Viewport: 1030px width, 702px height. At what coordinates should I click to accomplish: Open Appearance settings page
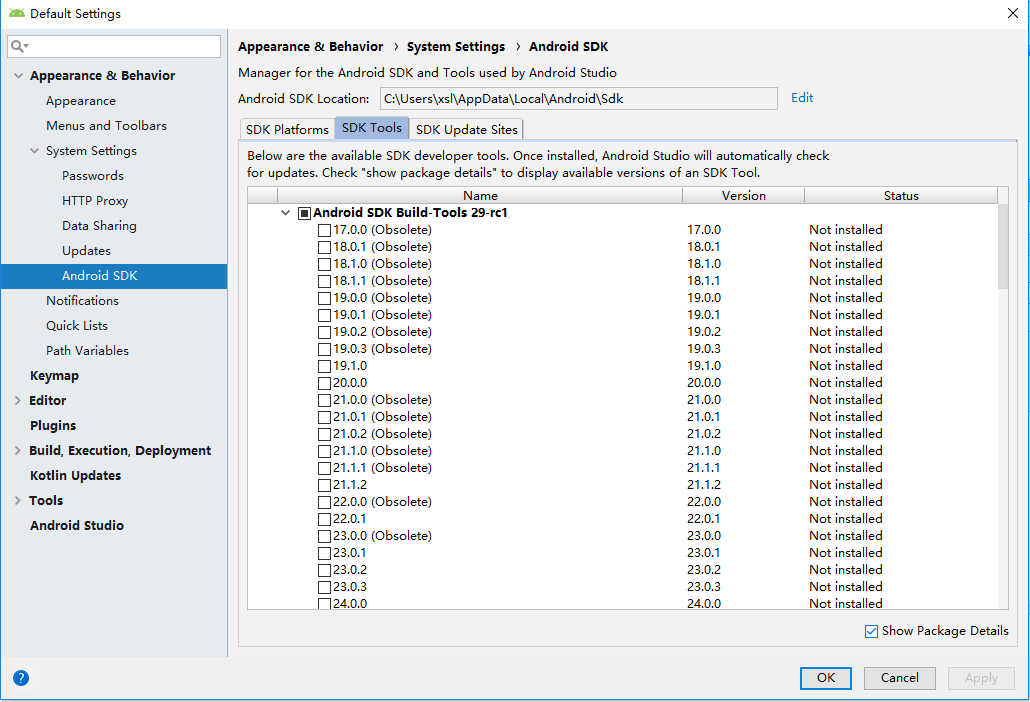coord(81,100)
